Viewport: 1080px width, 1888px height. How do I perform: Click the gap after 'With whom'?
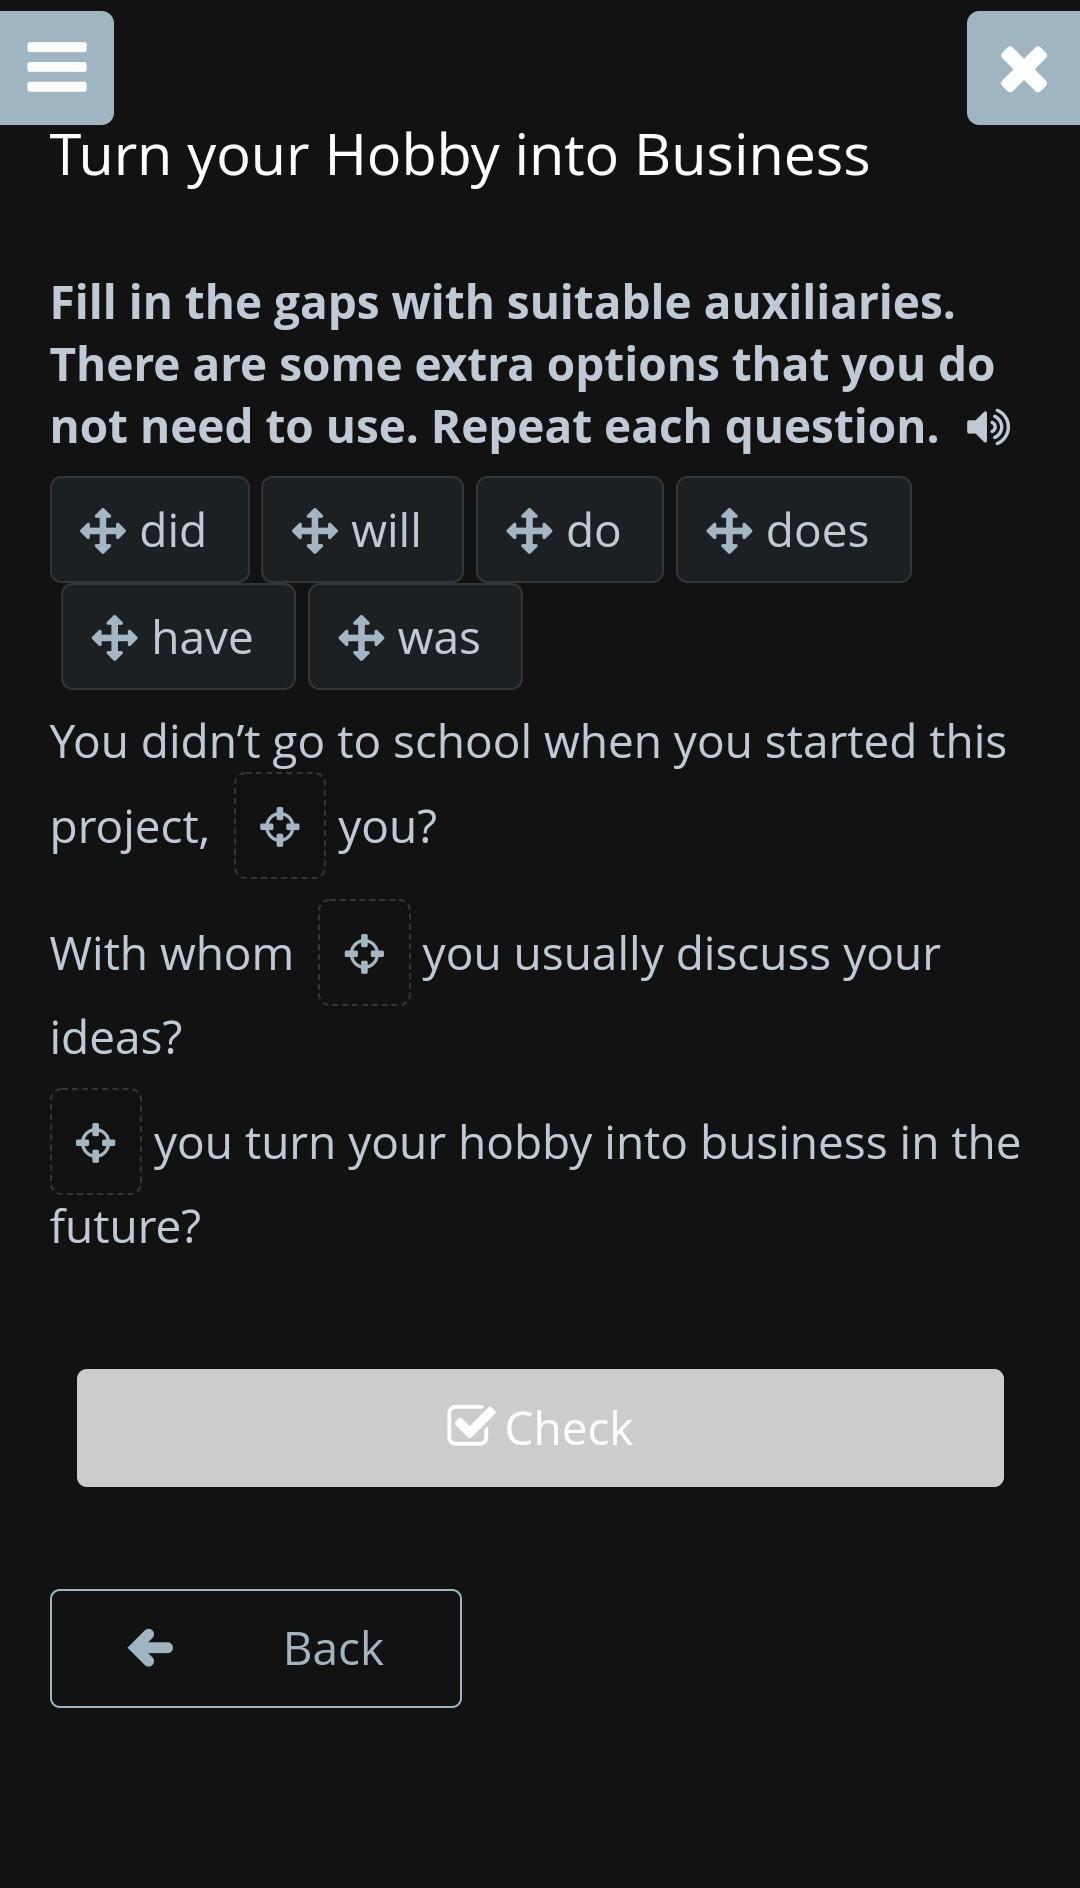coord(364,953)
